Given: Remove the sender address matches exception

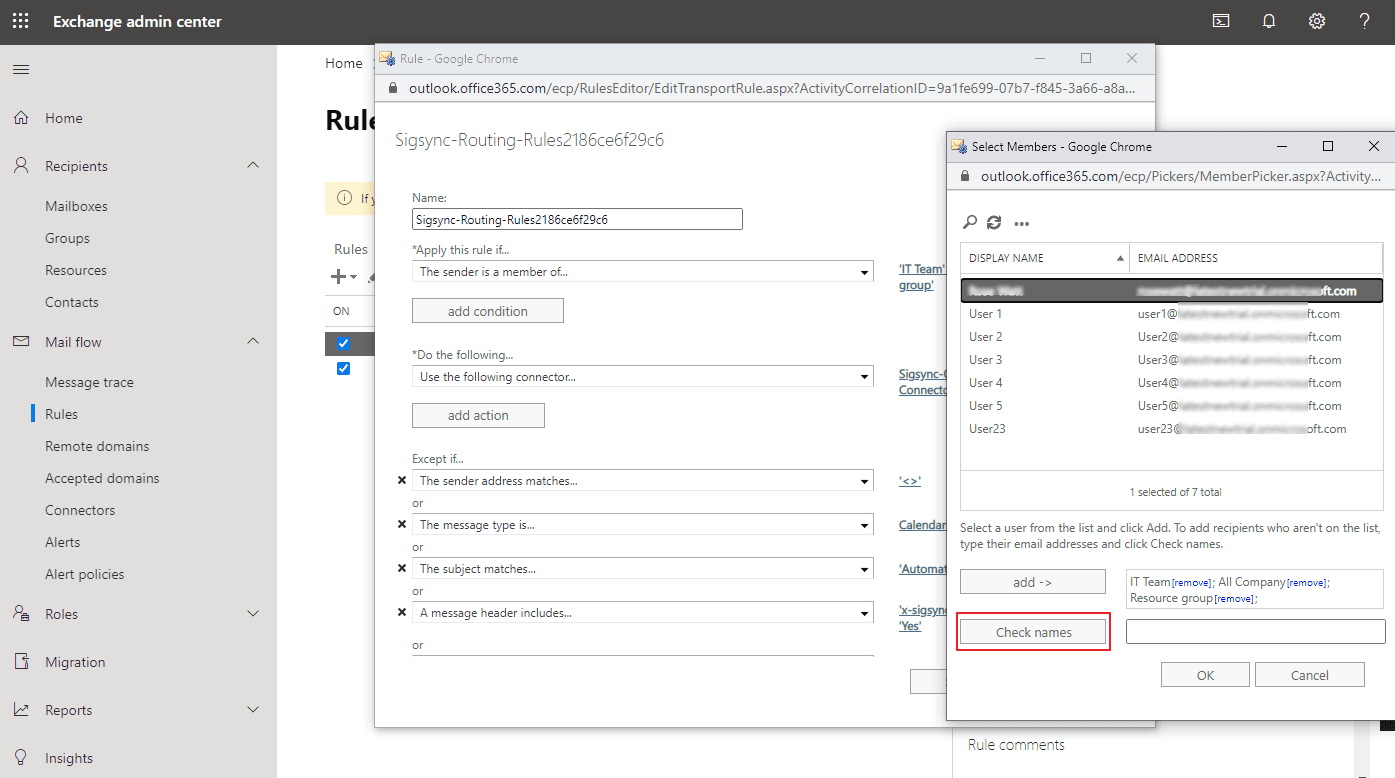Looking at the screenshot, I should (402, 481).
